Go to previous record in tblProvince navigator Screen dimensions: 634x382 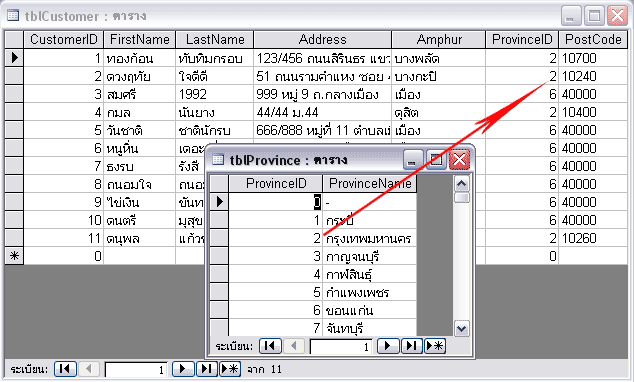tap(294, 346)
